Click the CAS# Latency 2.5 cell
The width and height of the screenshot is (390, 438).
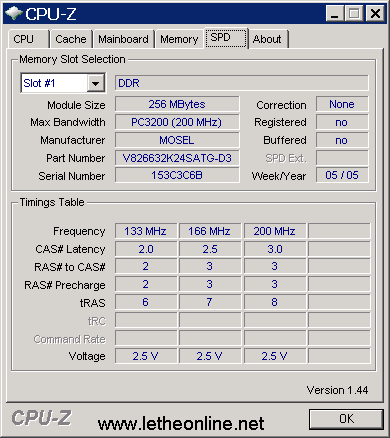tap(210, 249)
